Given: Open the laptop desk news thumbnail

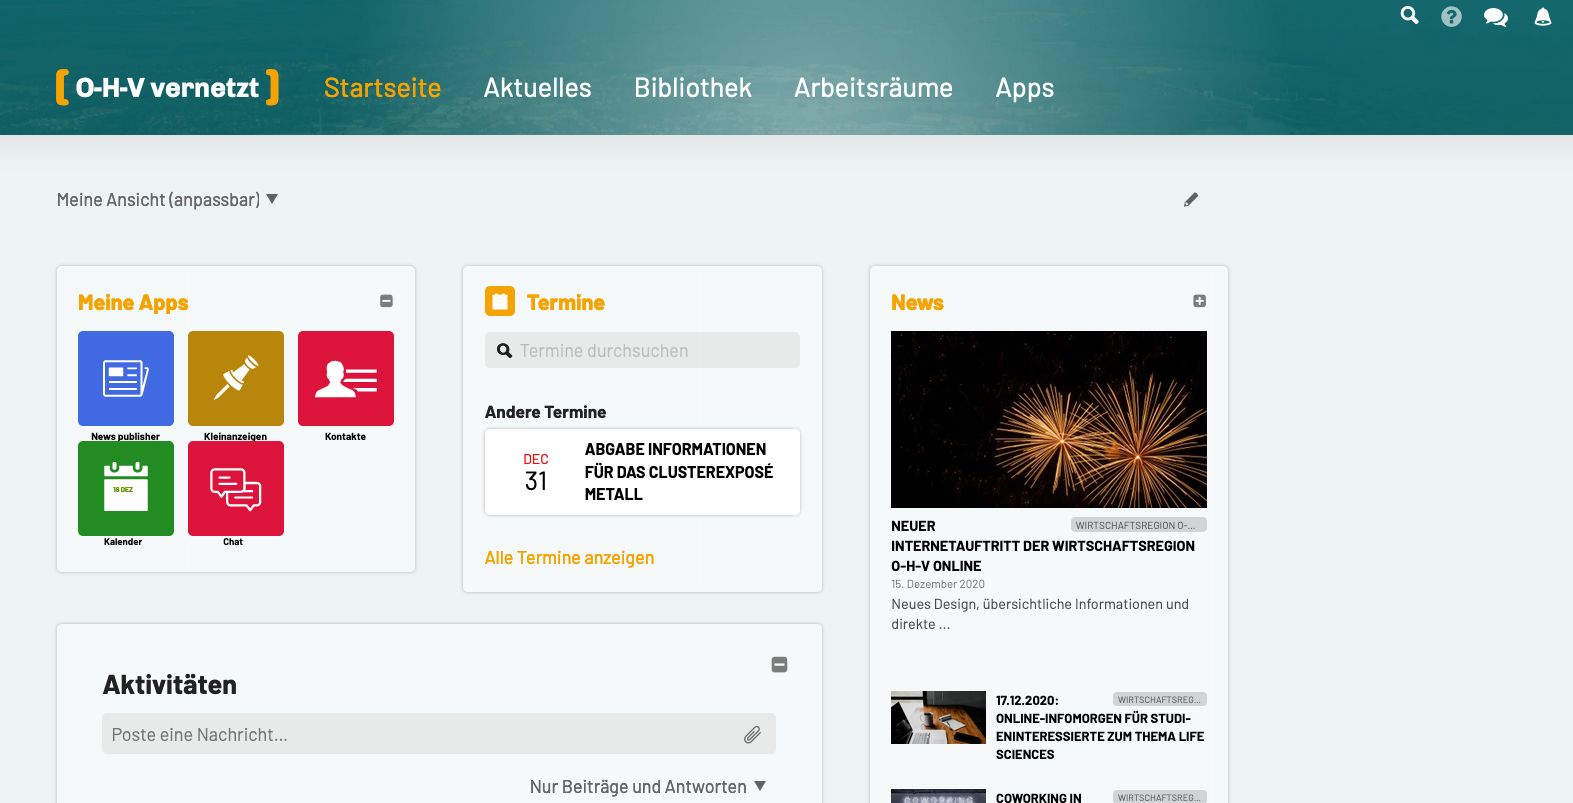Looking at the screenshot, I should 938,717.
